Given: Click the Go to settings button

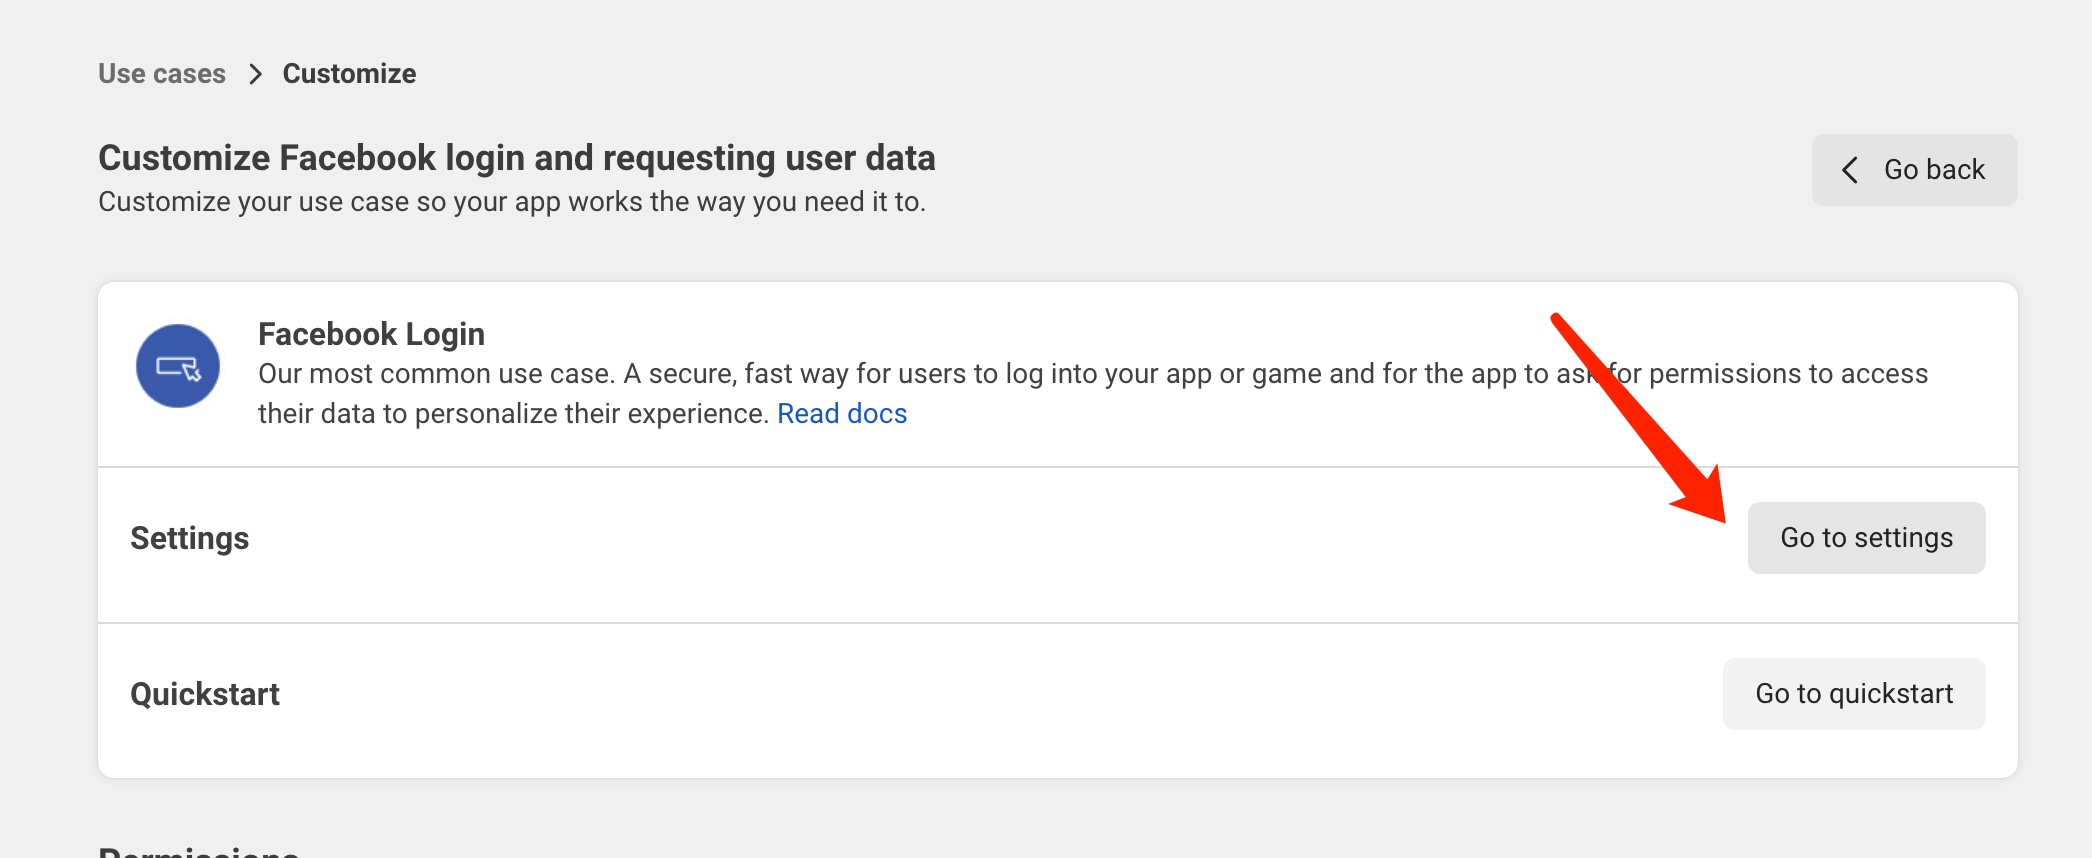Looking at the screenshot, I should [1866, 538].
